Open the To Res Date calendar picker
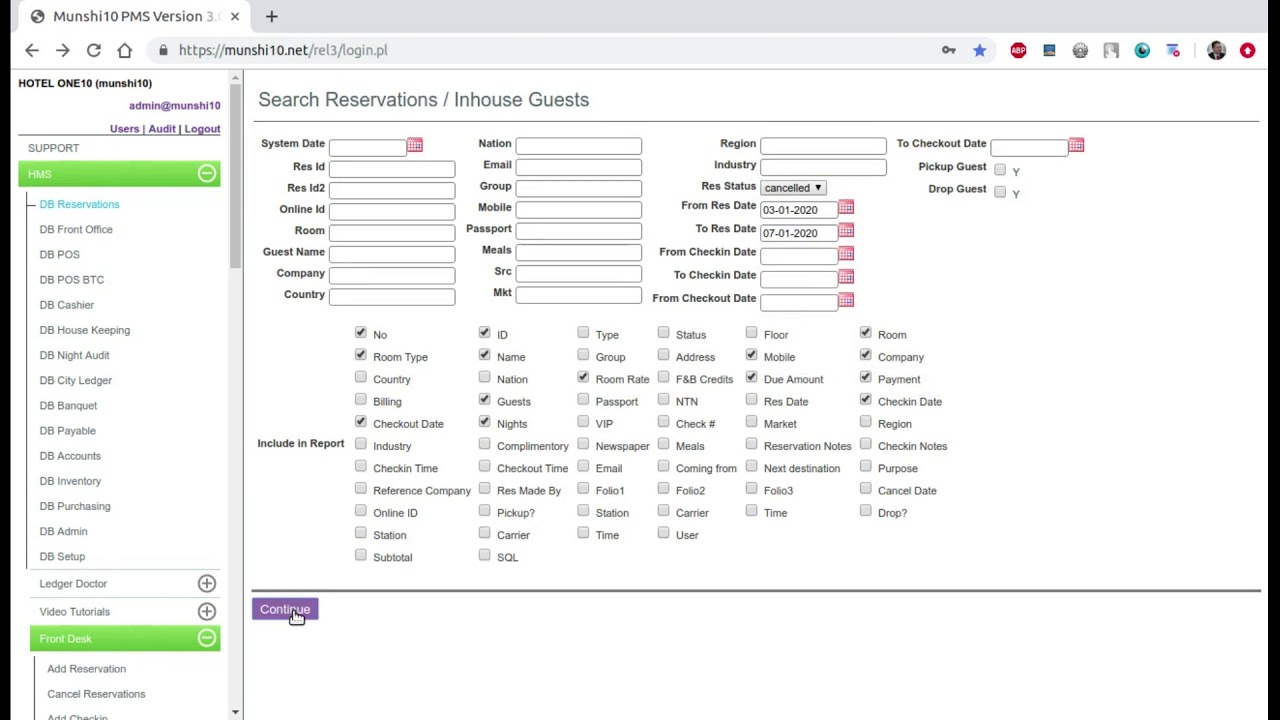 (x=846, y=230)
